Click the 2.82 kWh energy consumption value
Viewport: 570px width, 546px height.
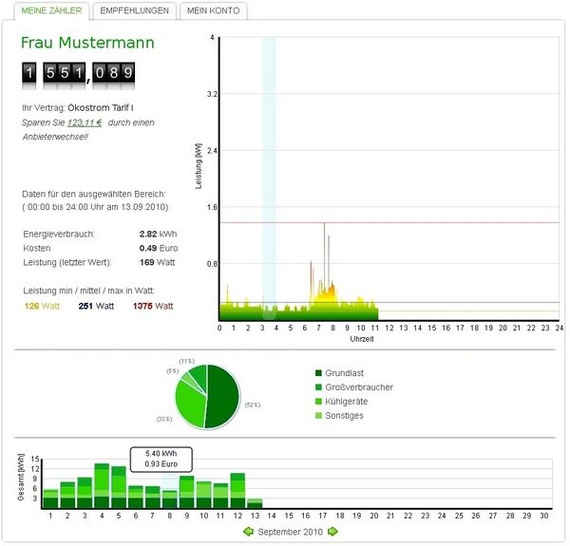pos(158,234)
